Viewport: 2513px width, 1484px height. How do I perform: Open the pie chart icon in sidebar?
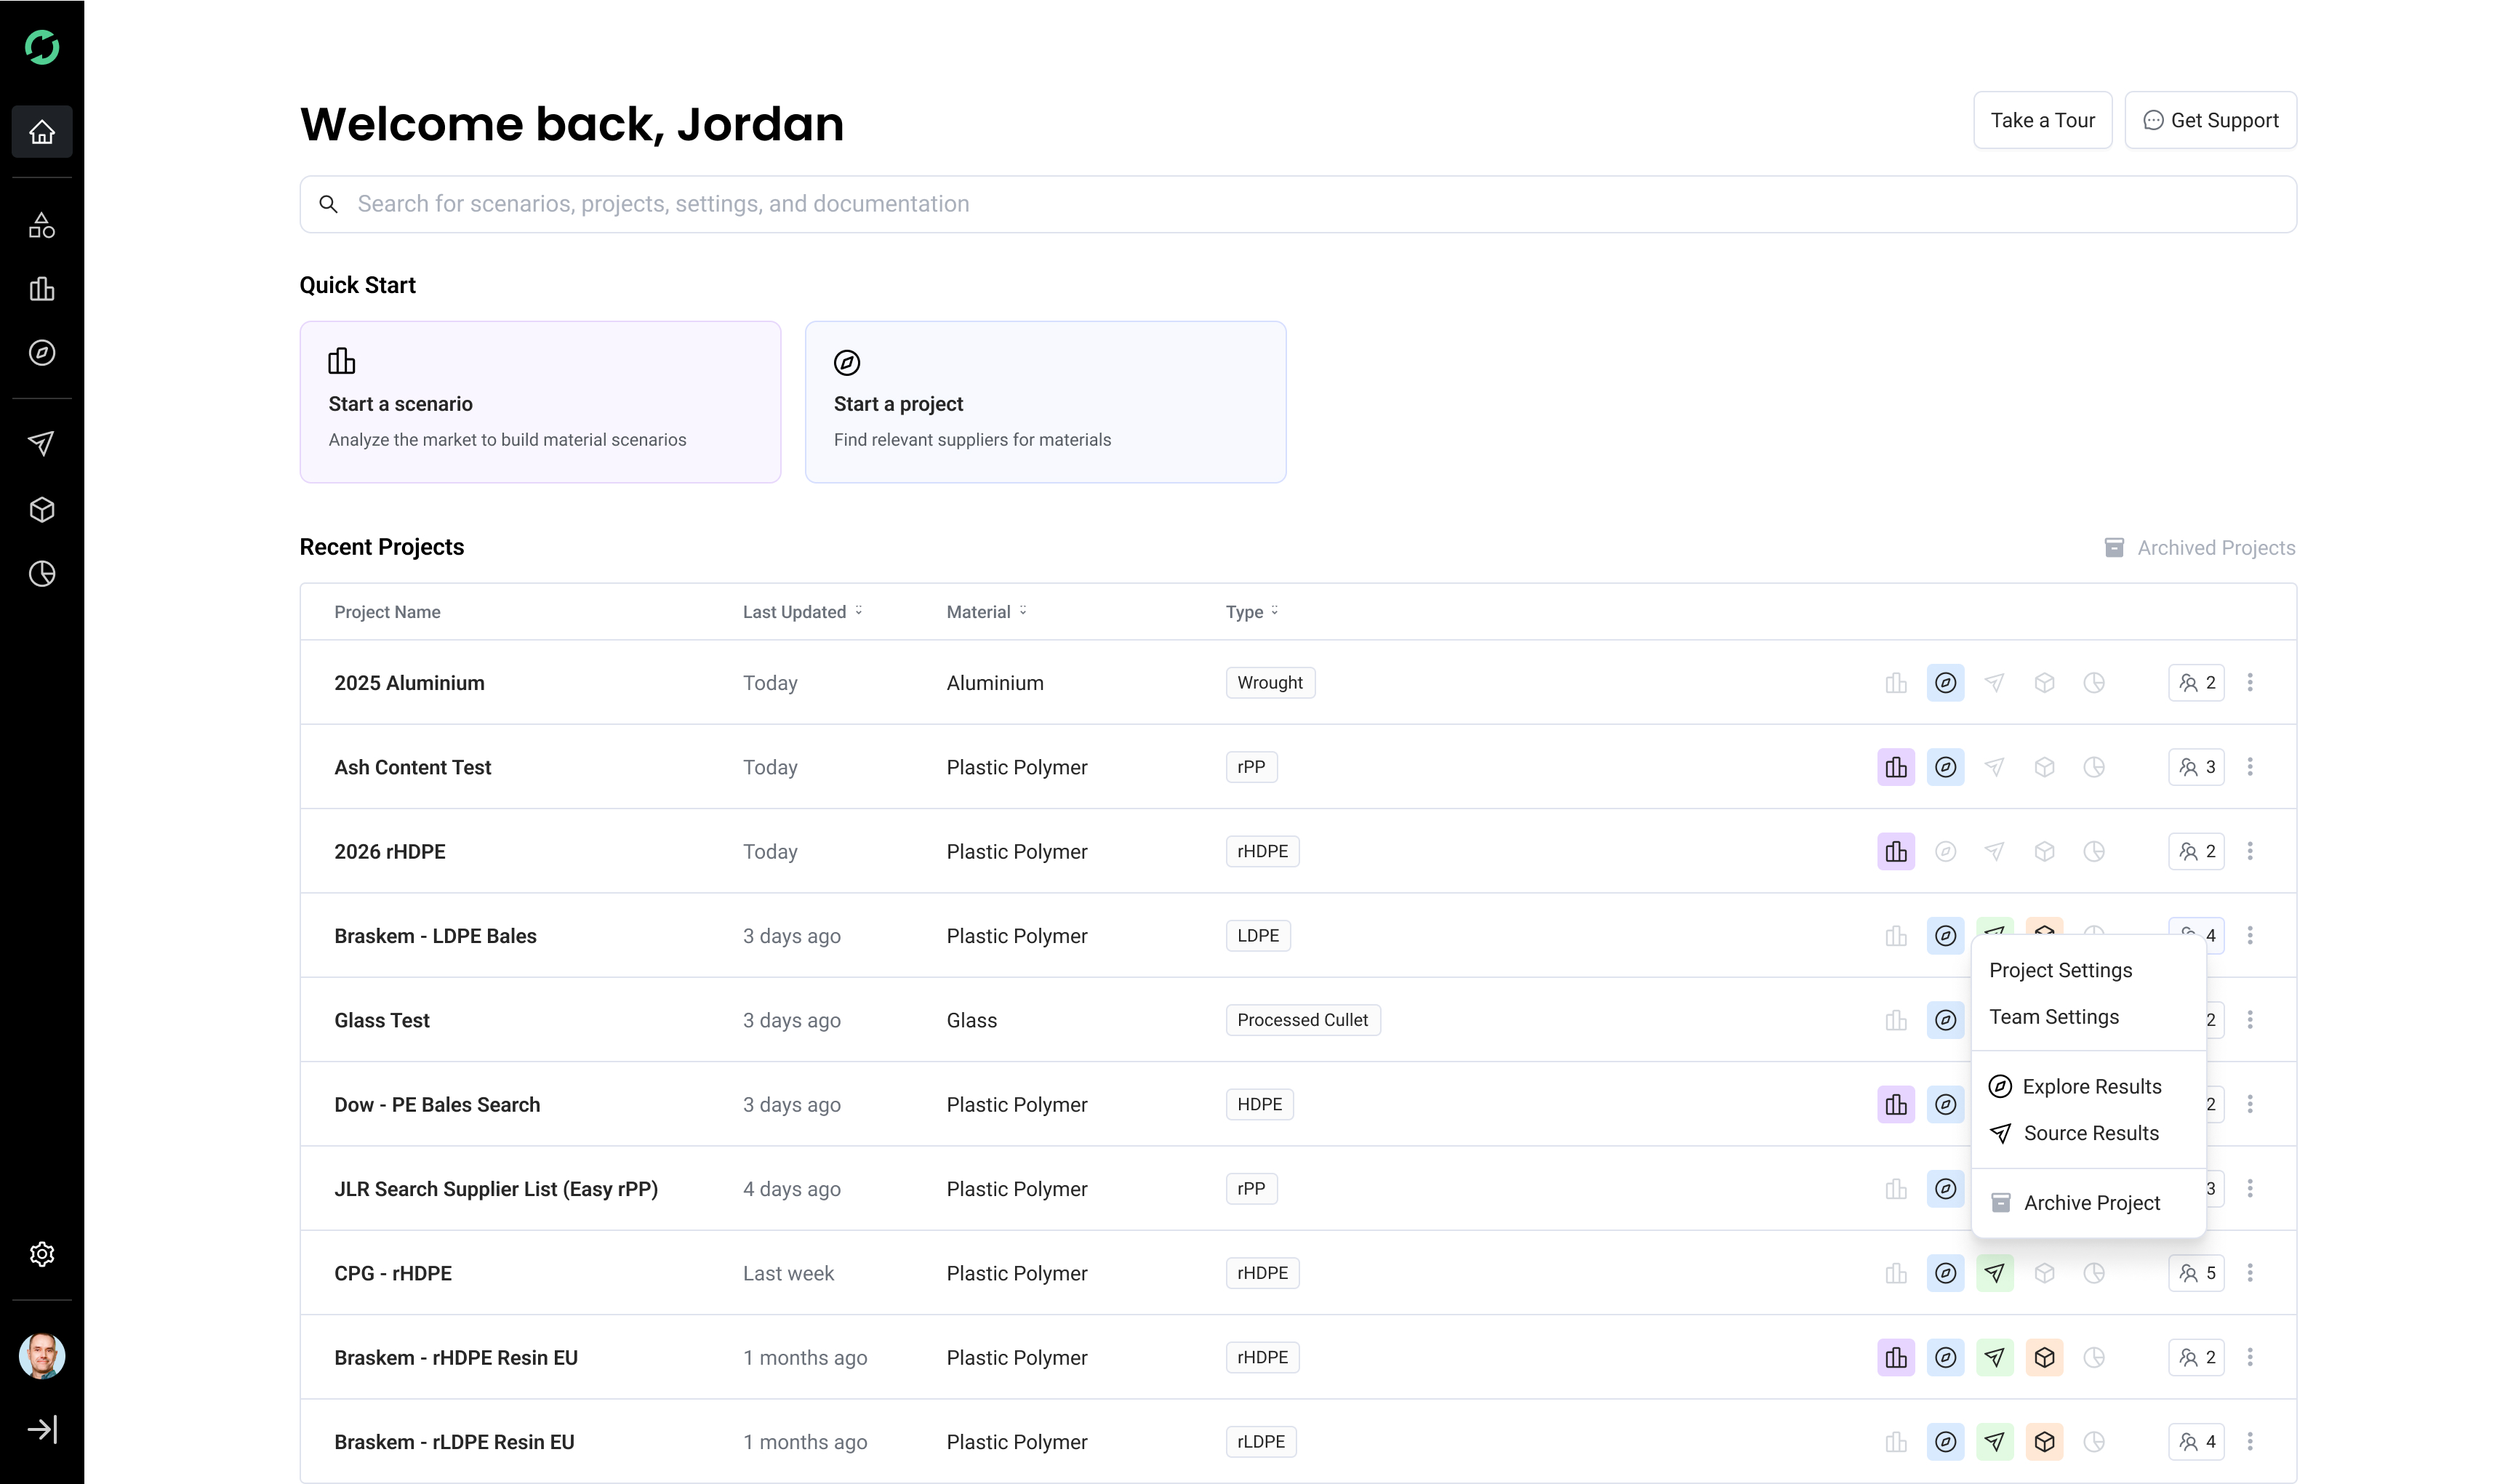[42, 574]
